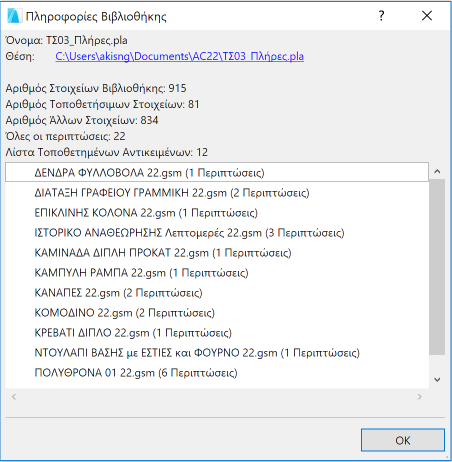Screen dimensions: 452x462
Task: Select ΚΡΕΒΑΤΙ ΔΙΠΛΟ 22.gsm row
Action: 217,333
